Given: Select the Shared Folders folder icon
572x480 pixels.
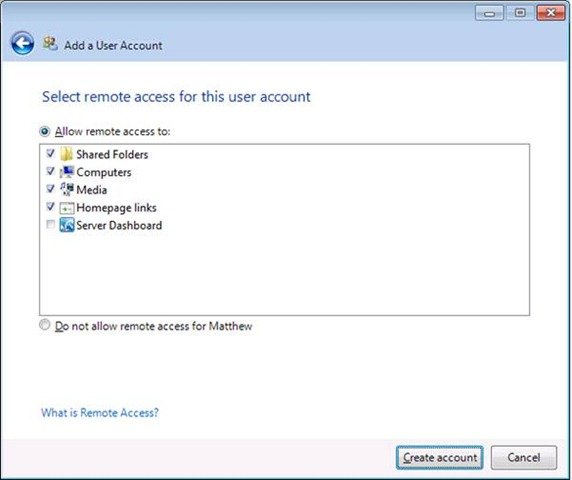Looking at the screenshot, I should pos(66,154).
